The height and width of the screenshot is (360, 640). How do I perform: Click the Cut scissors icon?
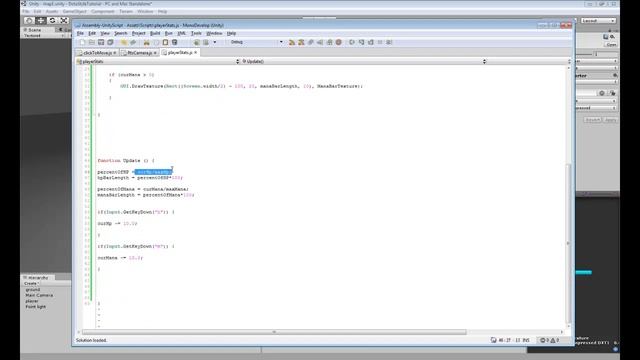click(x=147, y=42)
